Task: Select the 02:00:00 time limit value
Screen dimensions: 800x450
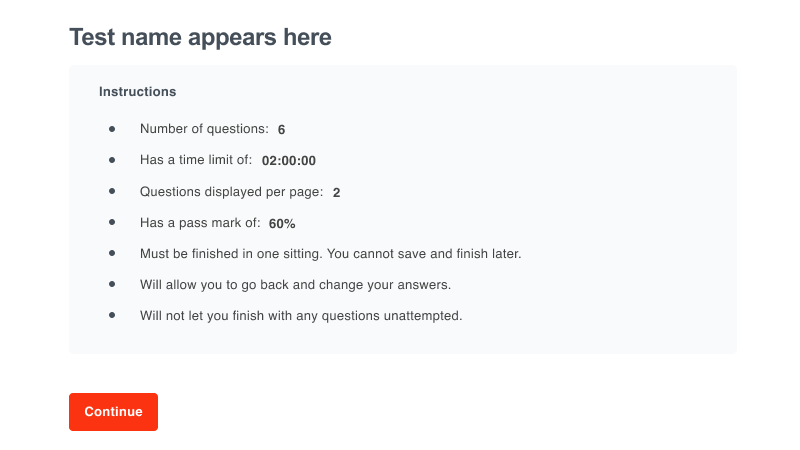Action: point(289,161)
